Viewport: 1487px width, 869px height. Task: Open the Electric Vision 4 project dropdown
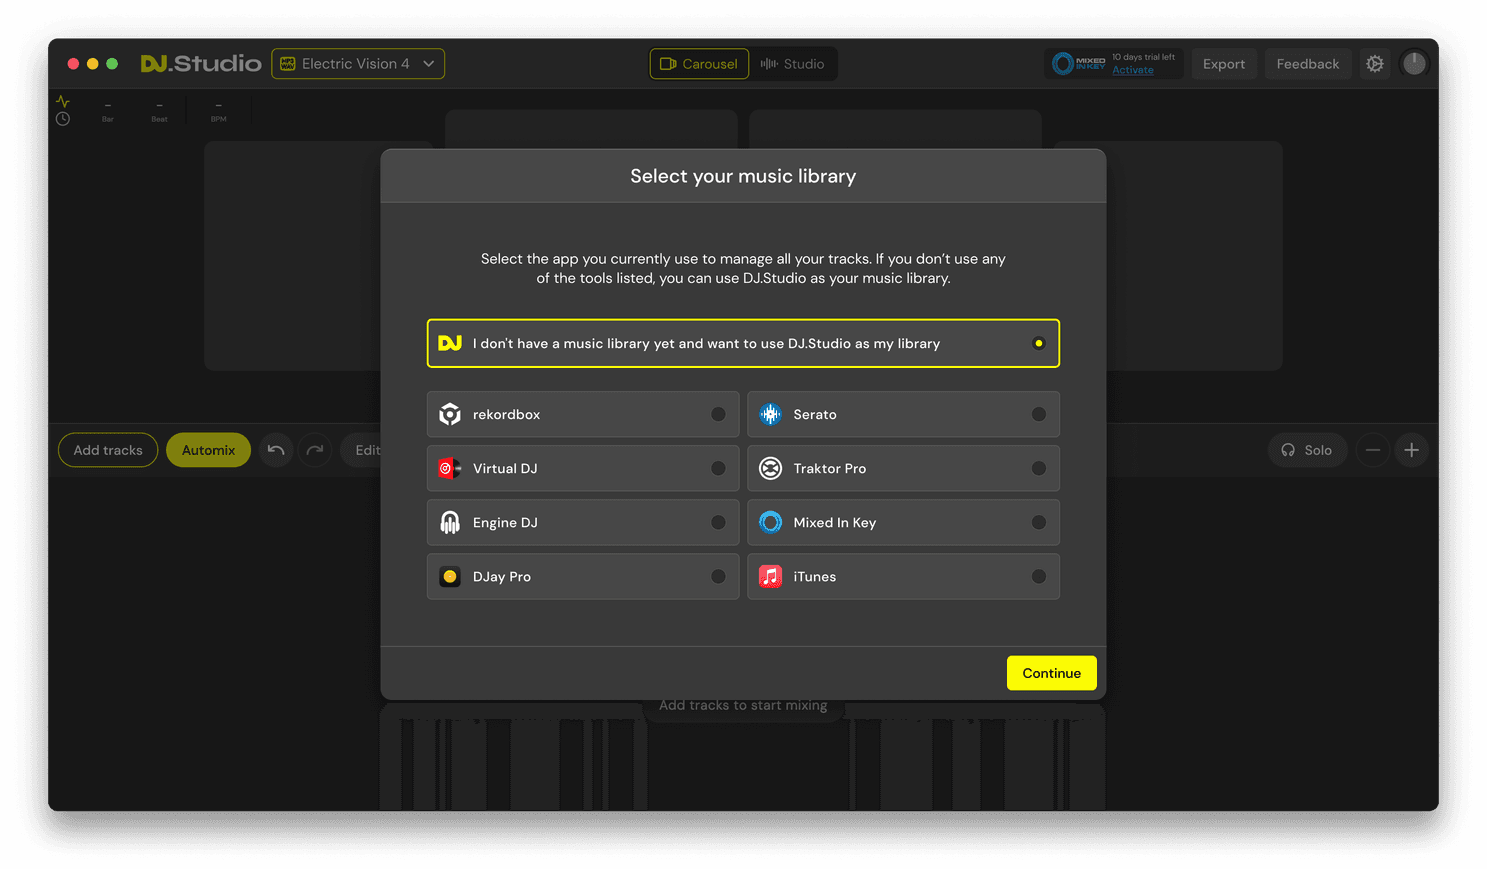click(x=358, y=63)
